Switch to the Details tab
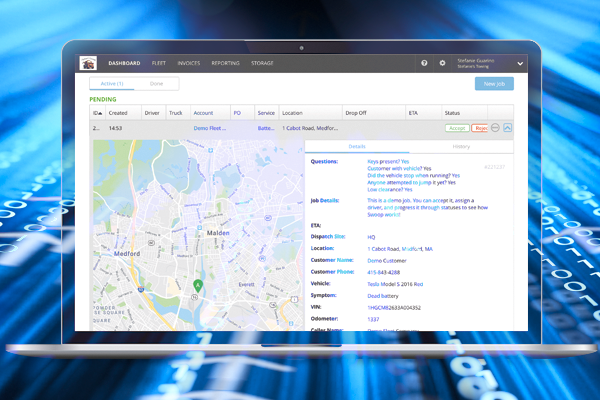This screenshot has width=600, height=400. click(357, 147)
